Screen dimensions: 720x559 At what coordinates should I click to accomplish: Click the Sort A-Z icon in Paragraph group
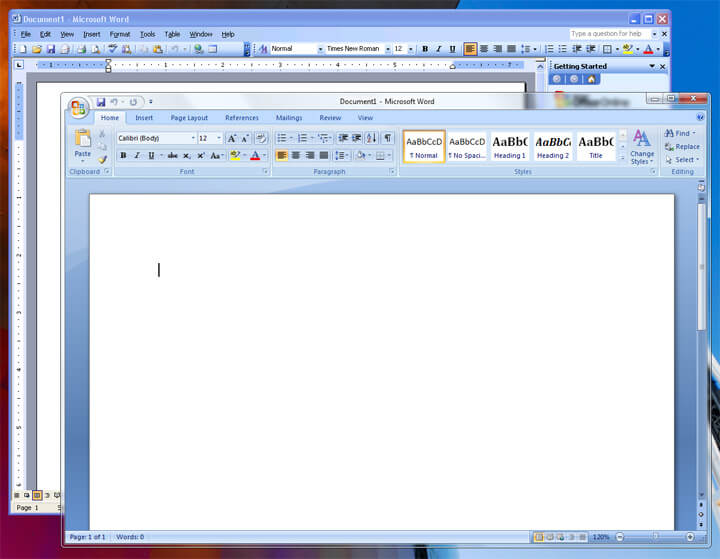click(371, 138)
